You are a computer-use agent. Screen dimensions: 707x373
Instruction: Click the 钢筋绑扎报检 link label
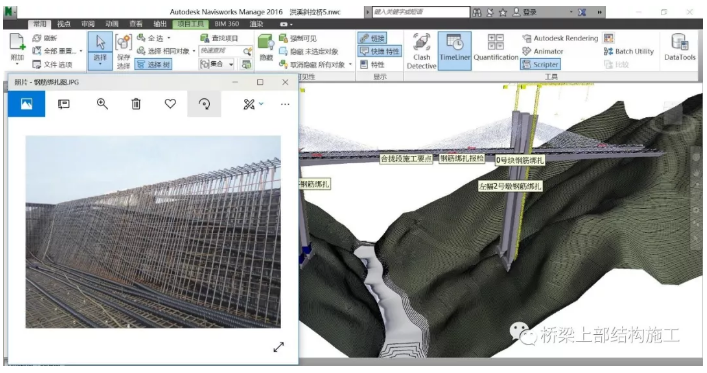coord(462,158)
